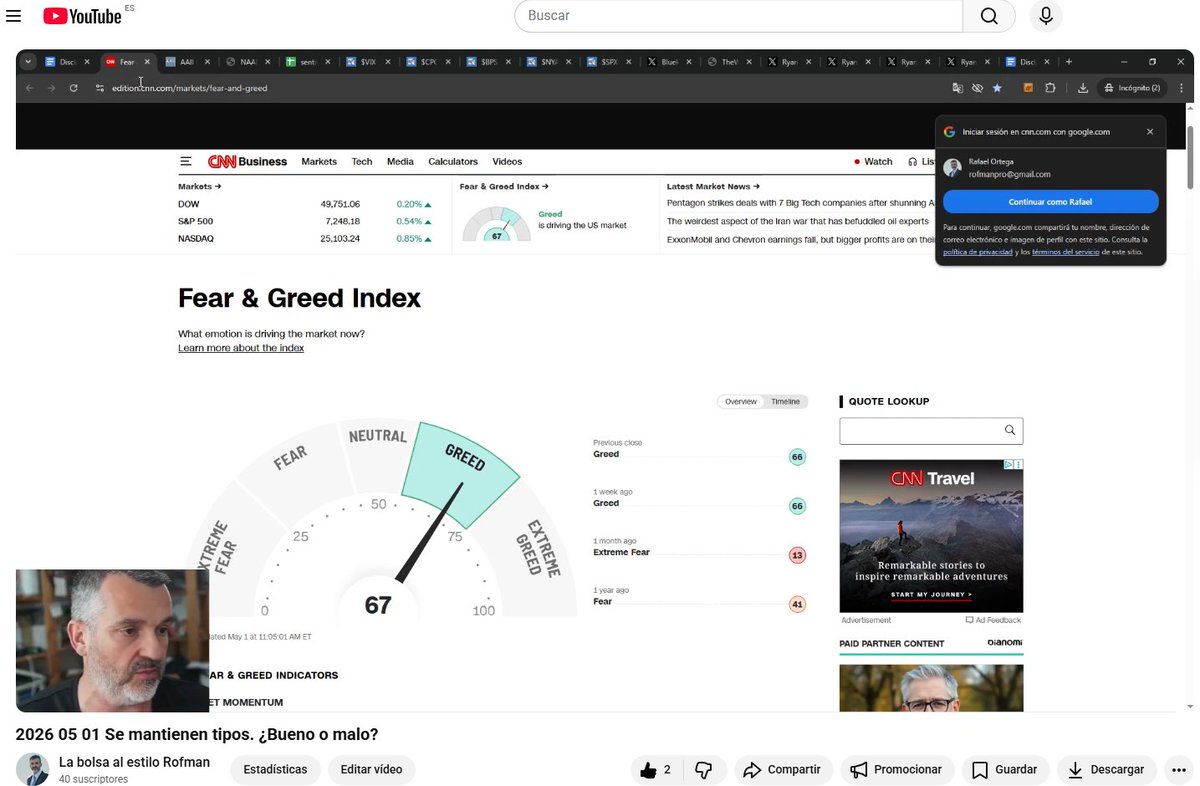The width and height of the screenshot is (1200, 786).
Task: Like the video with thumbs-up button
Action: 655,770
